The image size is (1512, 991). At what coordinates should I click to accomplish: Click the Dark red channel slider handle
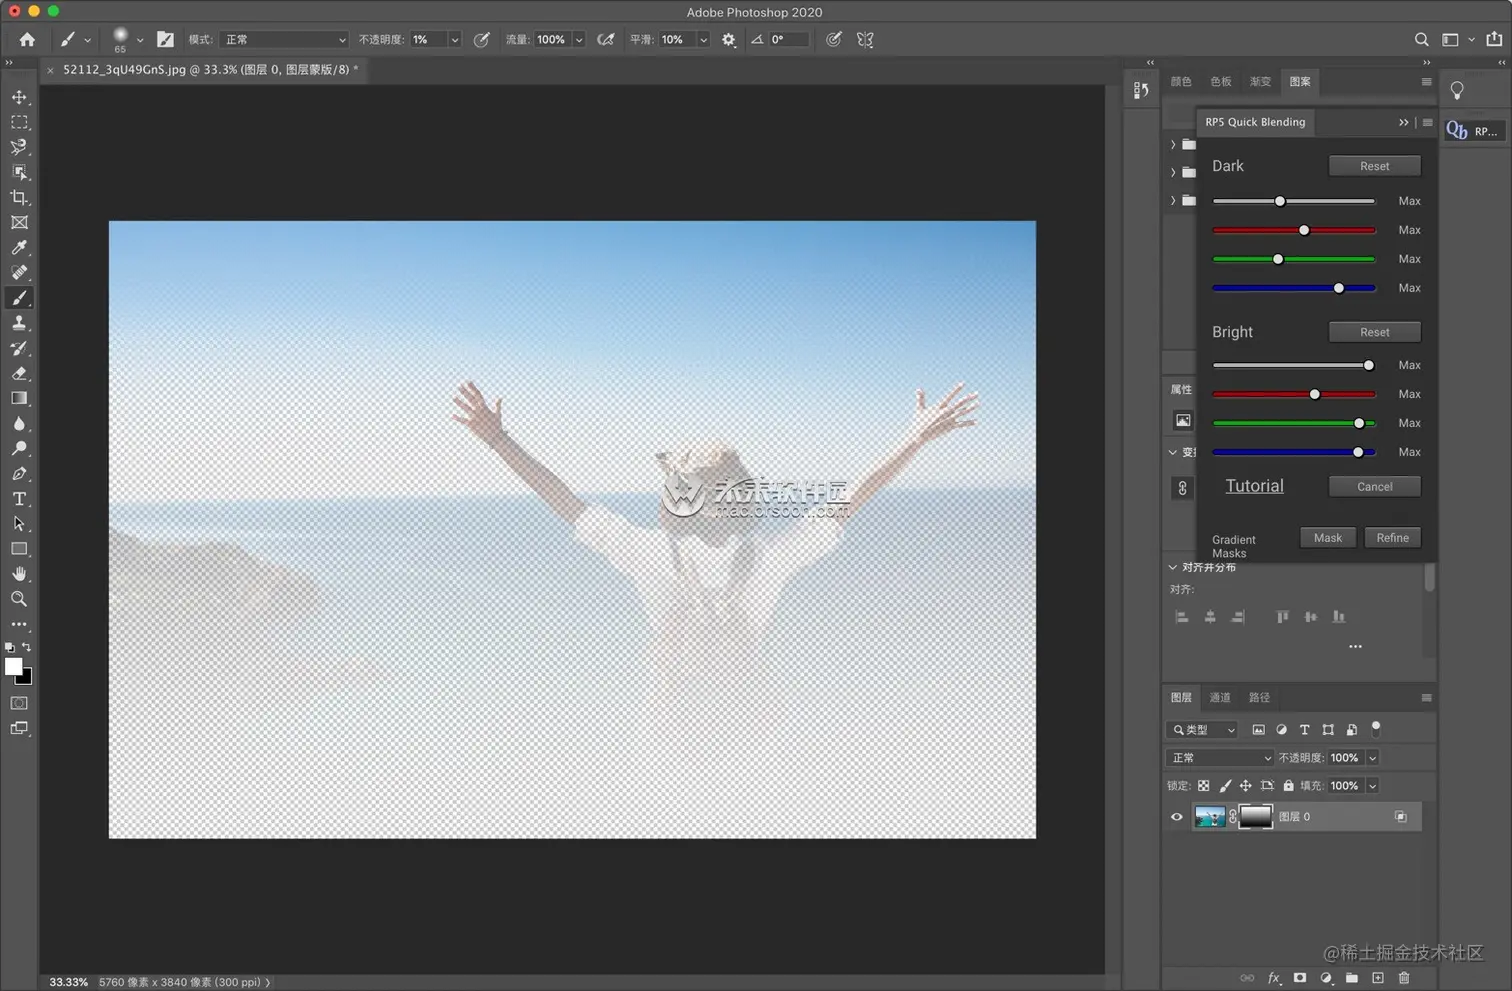[1304, 230]
